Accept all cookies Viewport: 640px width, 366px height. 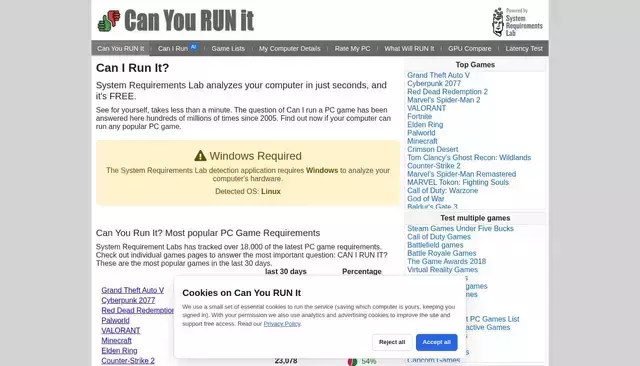click(x=436, y=342)
